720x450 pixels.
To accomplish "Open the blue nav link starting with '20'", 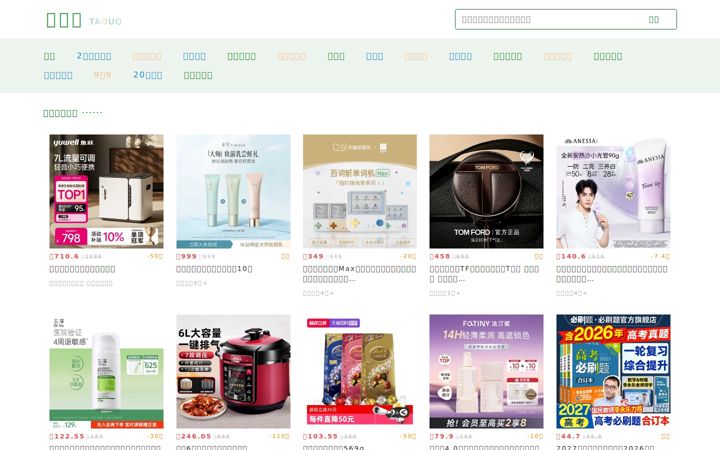I will point(147,75).
